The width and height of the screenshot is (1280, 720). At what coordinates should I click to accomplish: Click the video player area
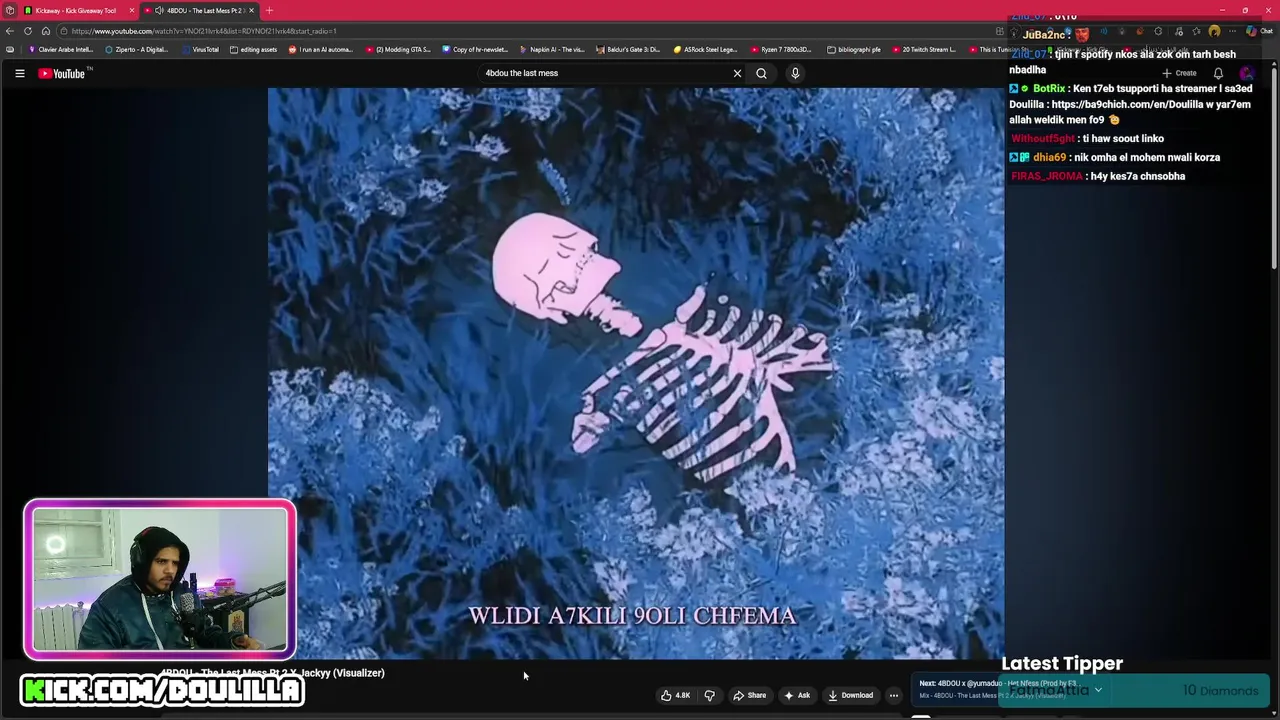click(636, 373)
